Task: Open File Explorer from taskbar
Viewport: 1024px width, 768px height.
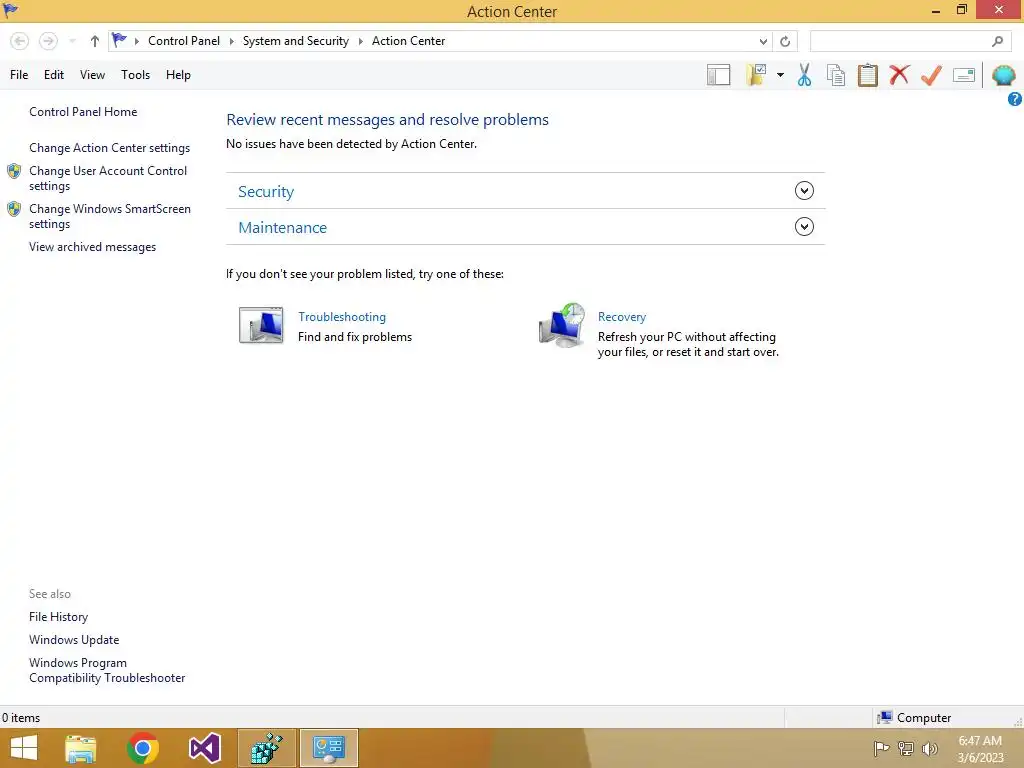Action: click(81, 748)
